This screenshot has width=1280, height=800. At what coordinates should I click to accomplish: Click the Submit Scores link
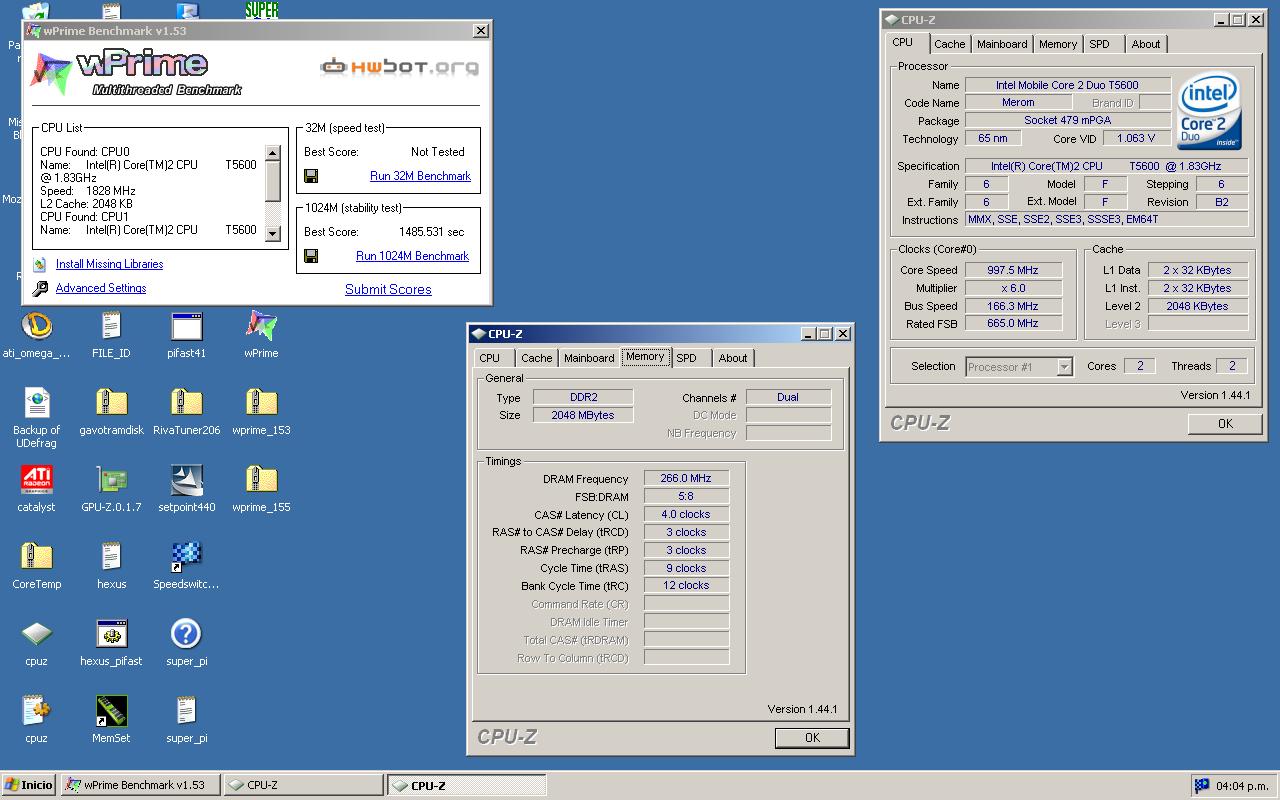[x=388, y=289]
